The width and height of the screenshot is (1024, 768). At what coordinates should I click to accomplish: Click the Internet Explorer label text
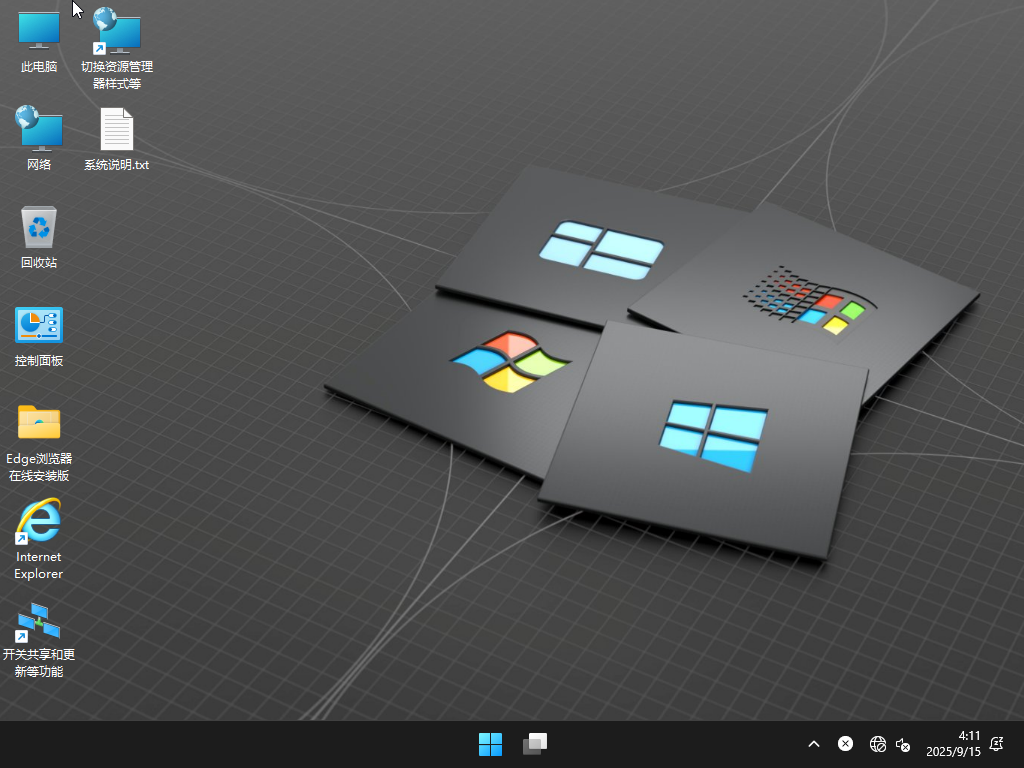(x=39, y=565)
